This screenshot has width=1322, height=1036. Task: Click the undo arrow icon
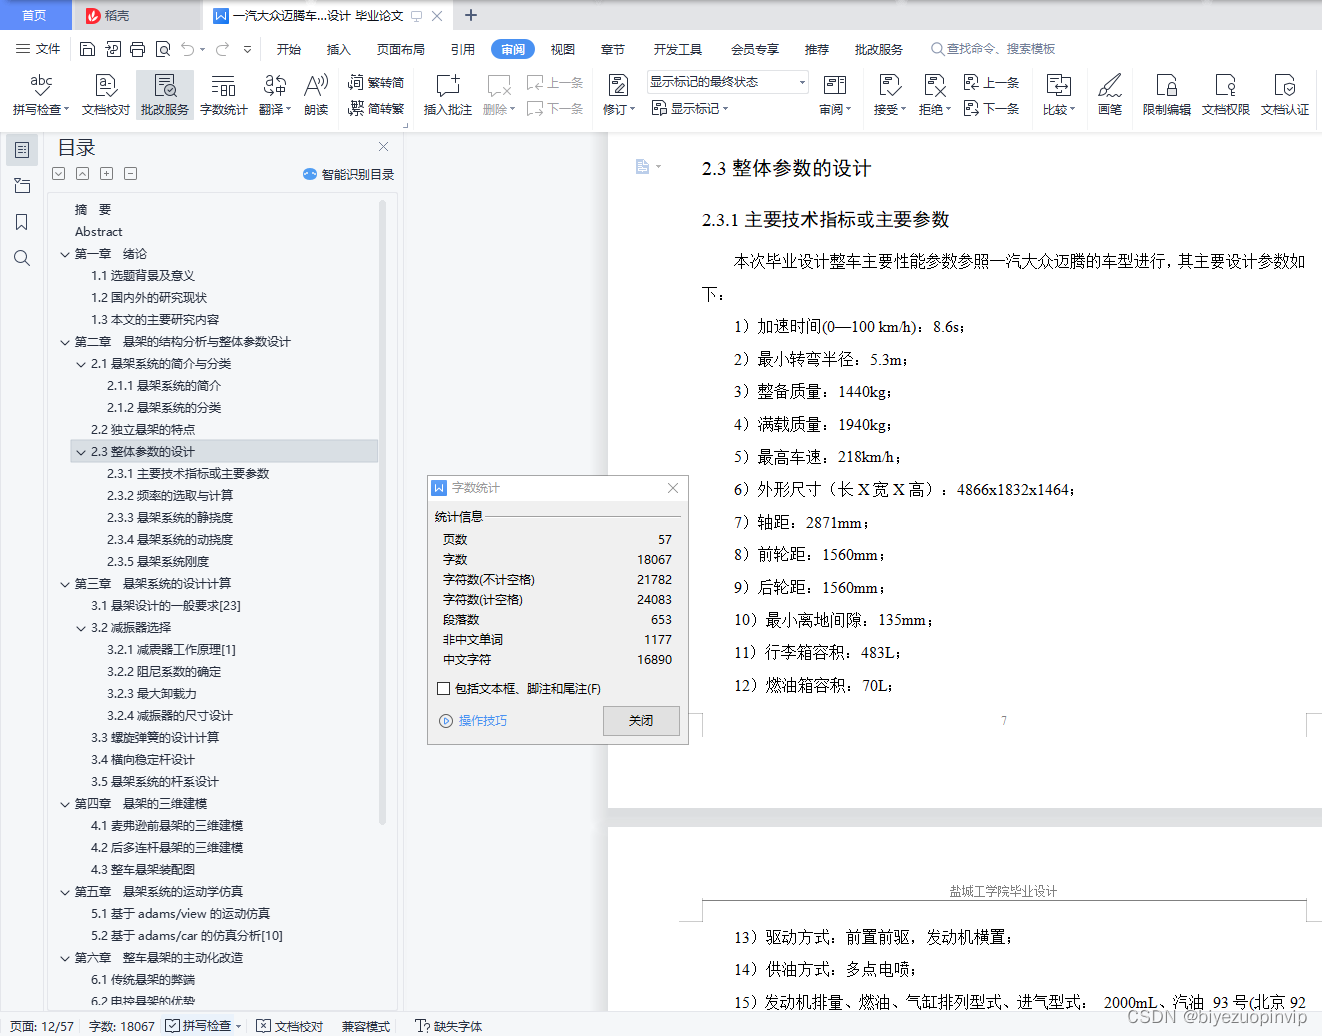[x=188, y=49]
